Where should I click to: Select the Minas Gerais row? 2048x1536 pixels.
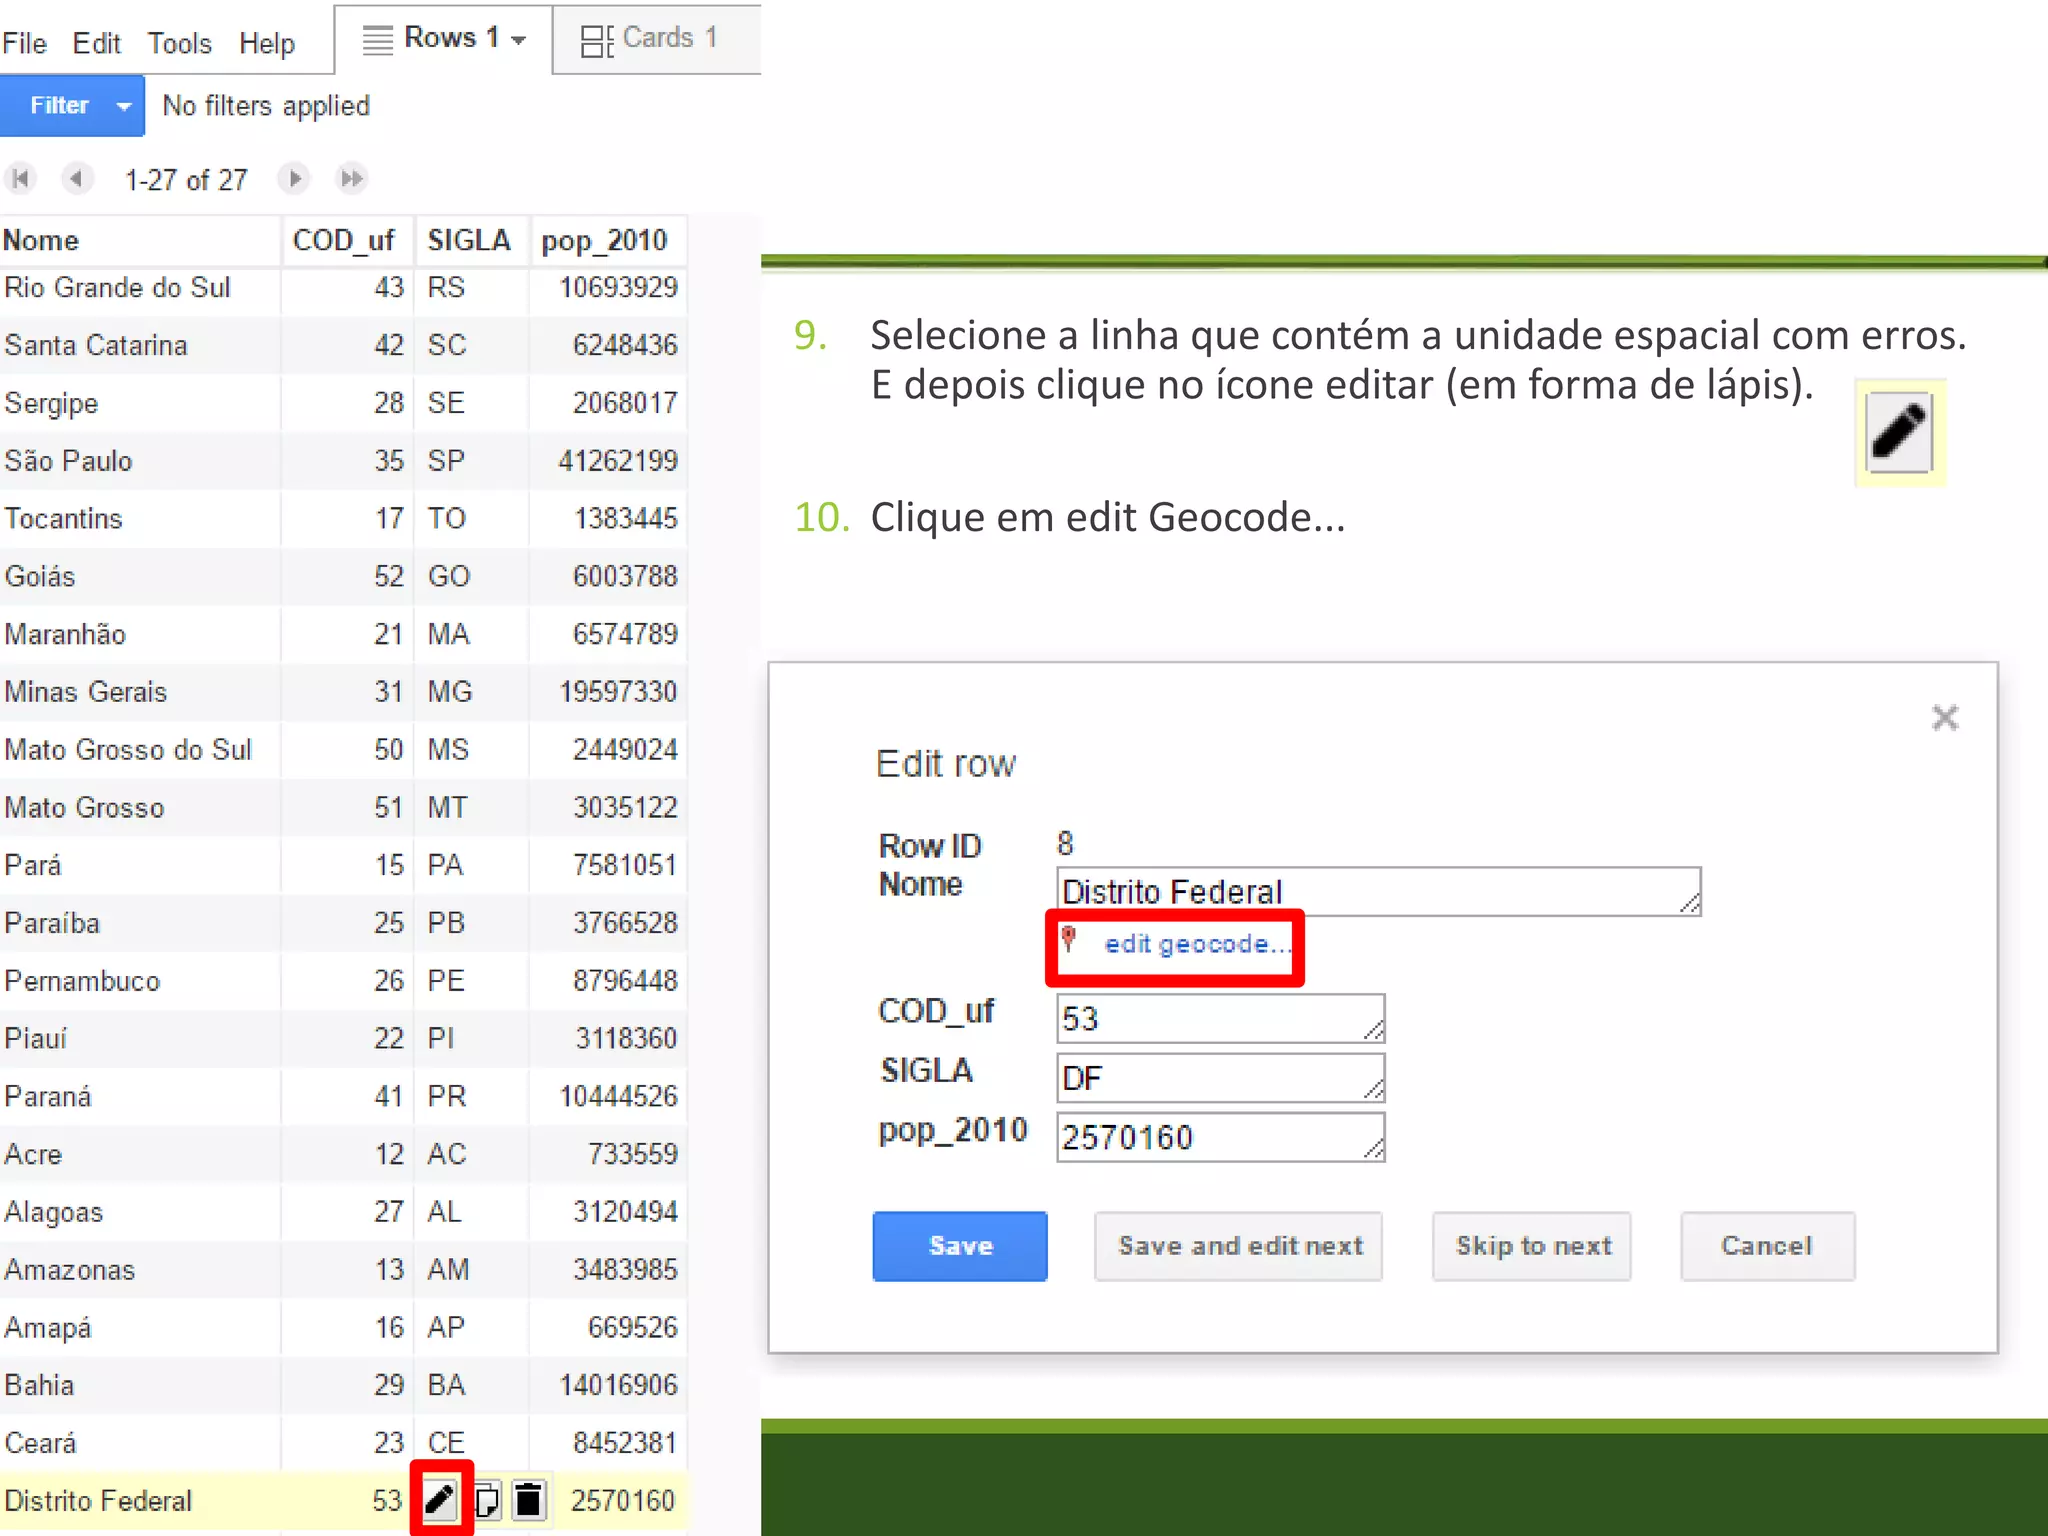point(343,692)
